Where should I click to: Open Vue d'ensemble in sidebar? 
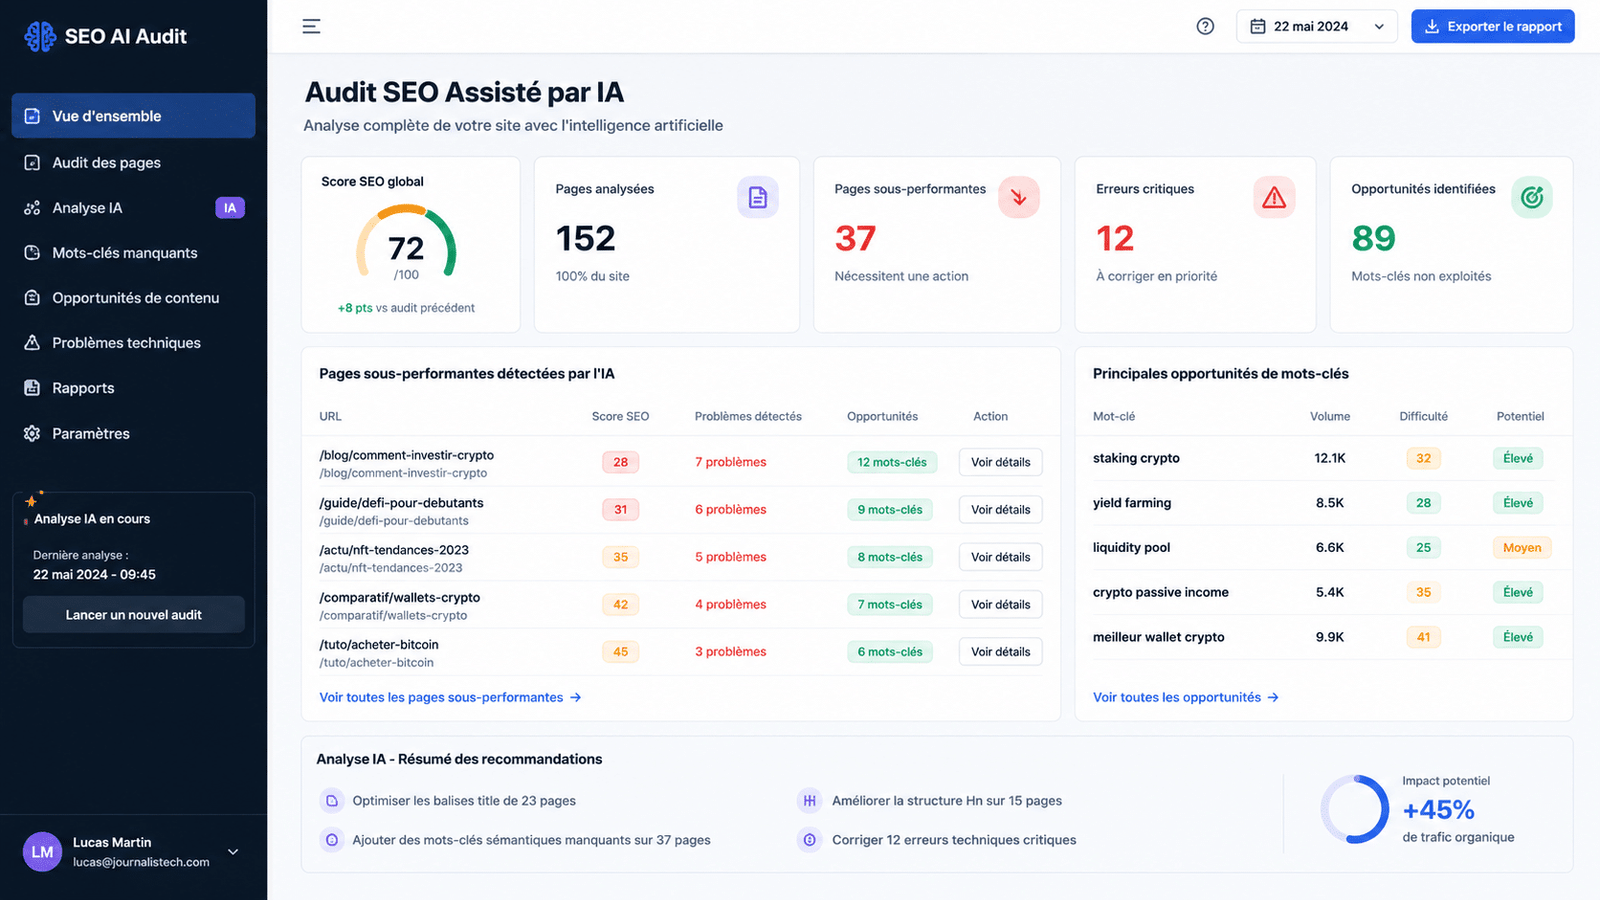pos(133,116)
